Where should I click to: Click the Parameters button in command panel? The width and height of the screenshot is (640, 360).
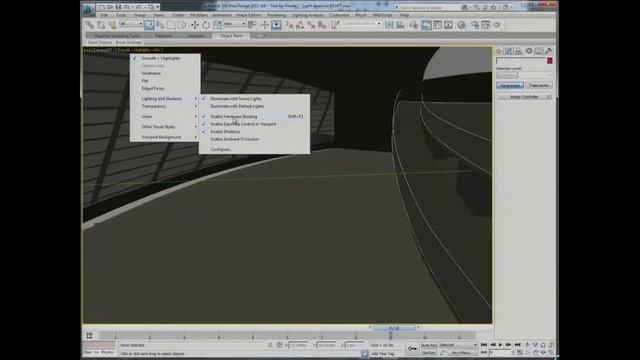[x=510, y=85]
